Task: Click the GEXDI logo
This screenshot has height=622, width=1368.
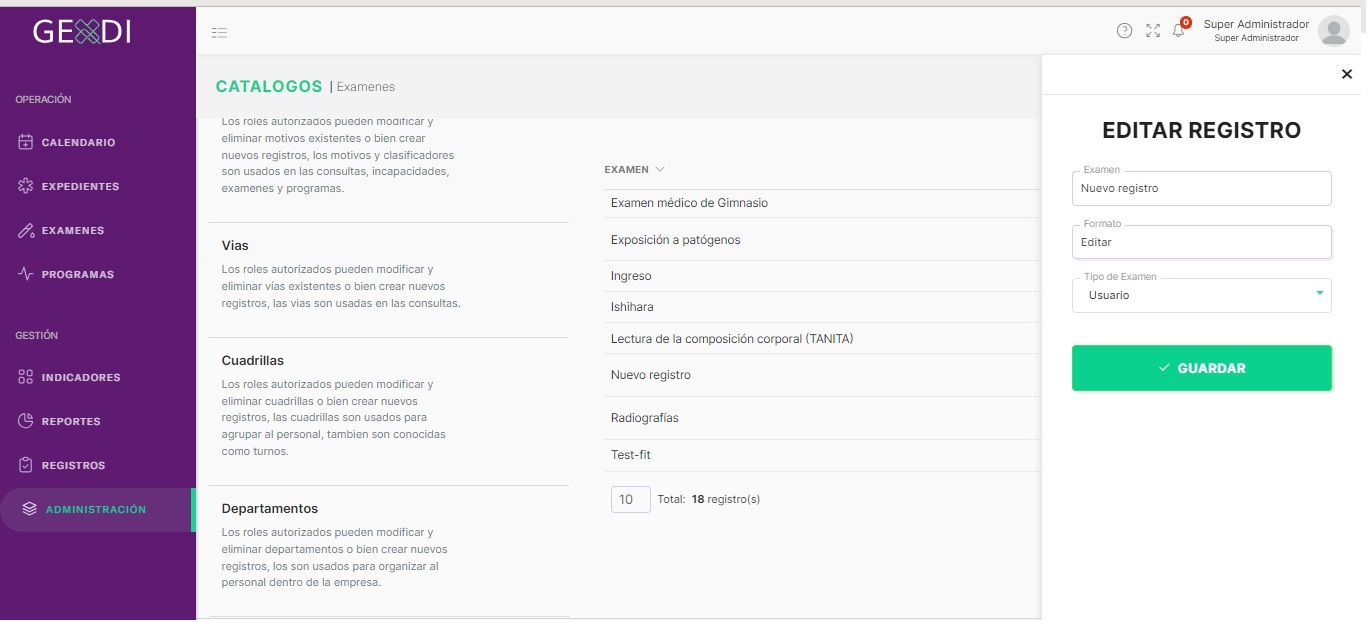Action: pos(82,32)
